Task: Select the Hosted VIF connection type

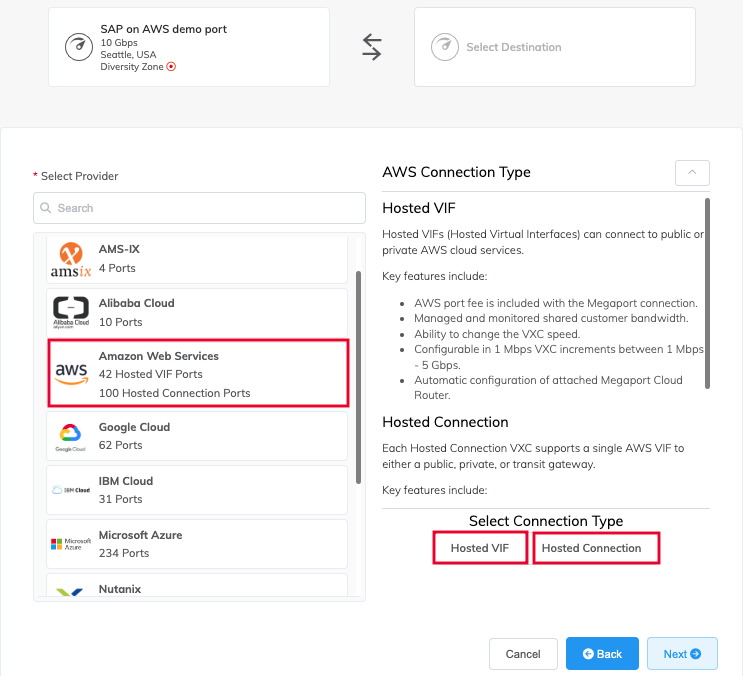Action: 480,548
